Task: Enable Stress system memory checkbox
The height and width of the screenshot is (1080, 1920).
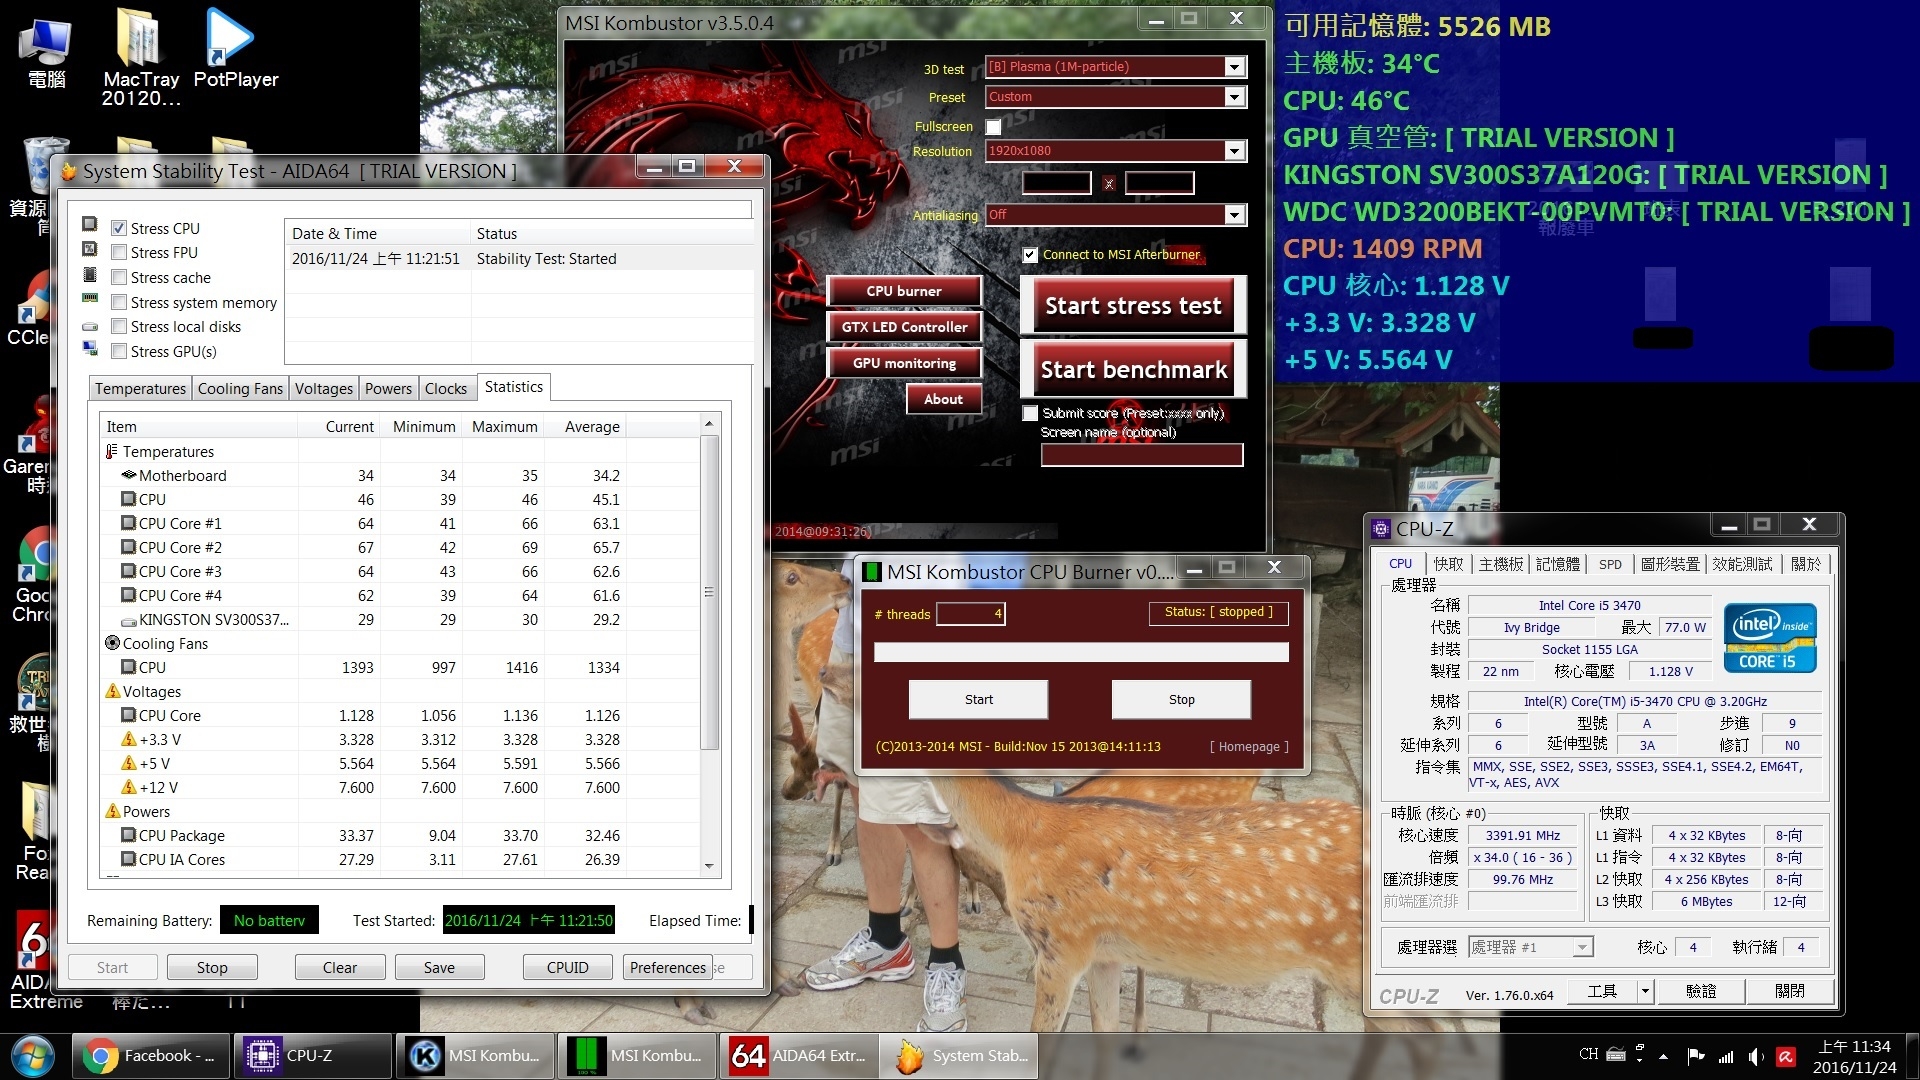Action: click(119, 302)
